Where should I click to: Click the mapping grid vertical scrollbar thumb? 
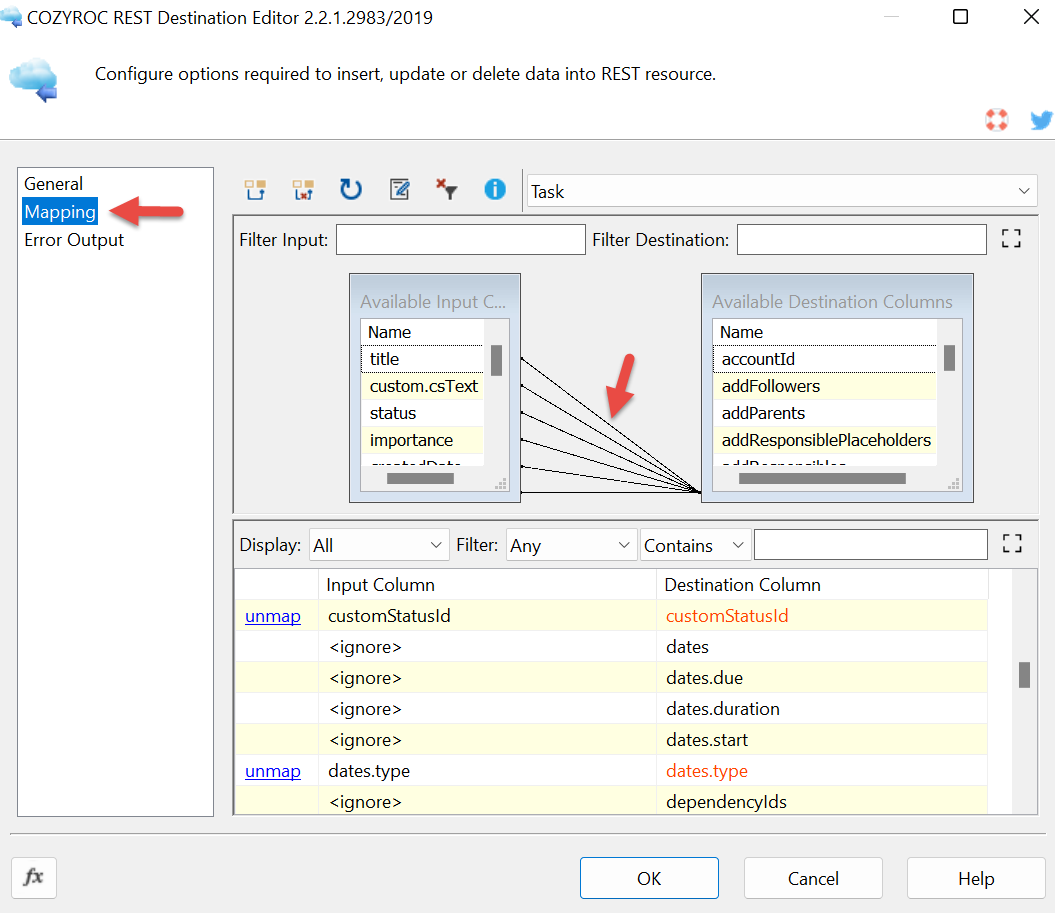(1024, 675)
